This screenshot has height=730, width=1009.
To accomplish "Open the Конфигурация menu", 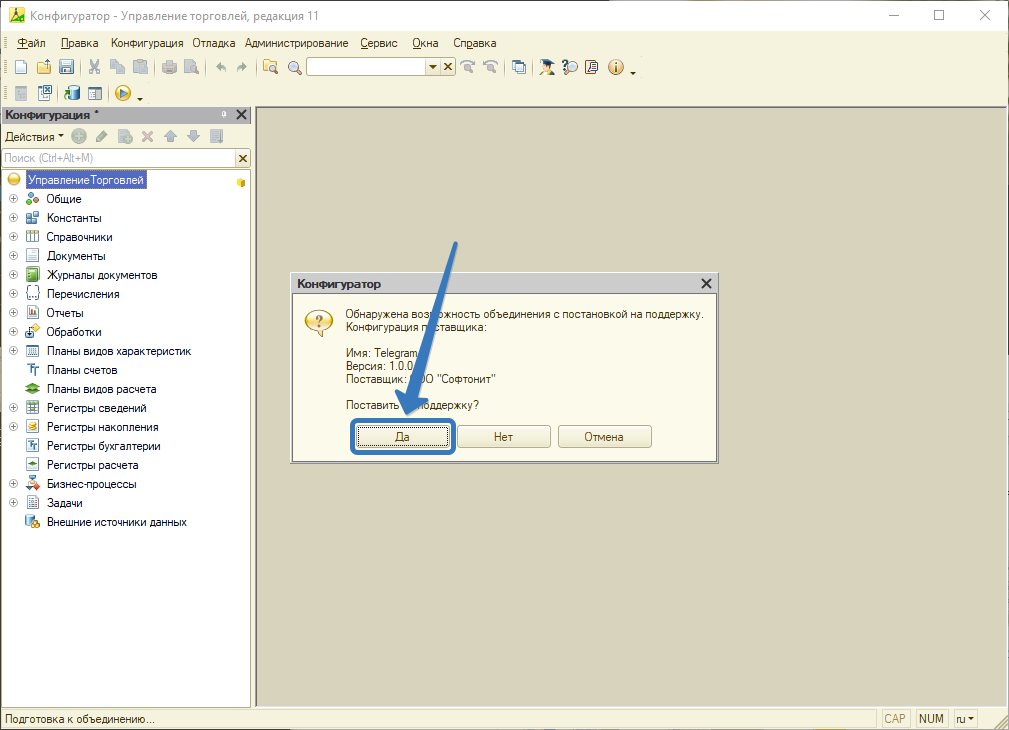I will (x=147, y=43).
